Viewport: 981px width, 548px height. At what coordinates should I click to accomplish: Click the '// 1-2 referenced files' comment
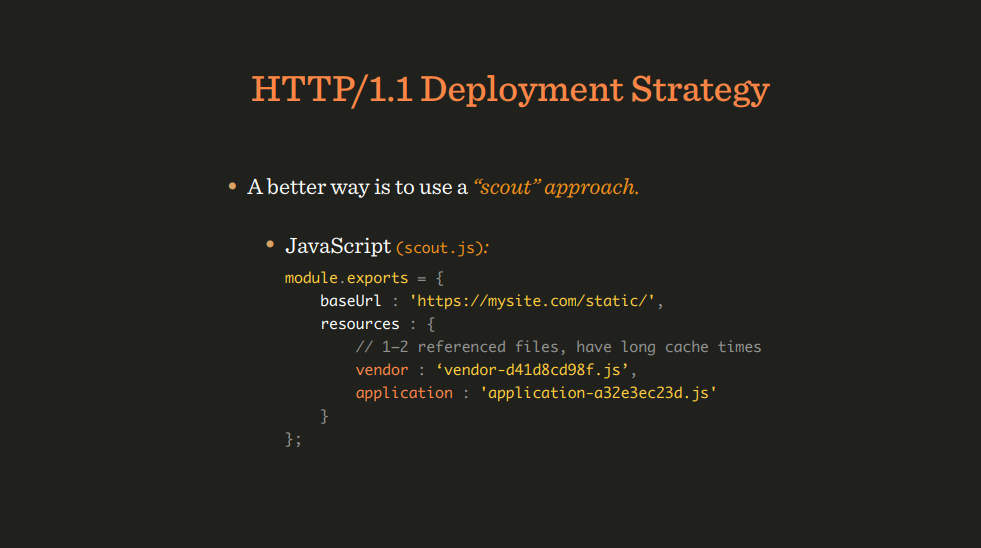(558, 347)
